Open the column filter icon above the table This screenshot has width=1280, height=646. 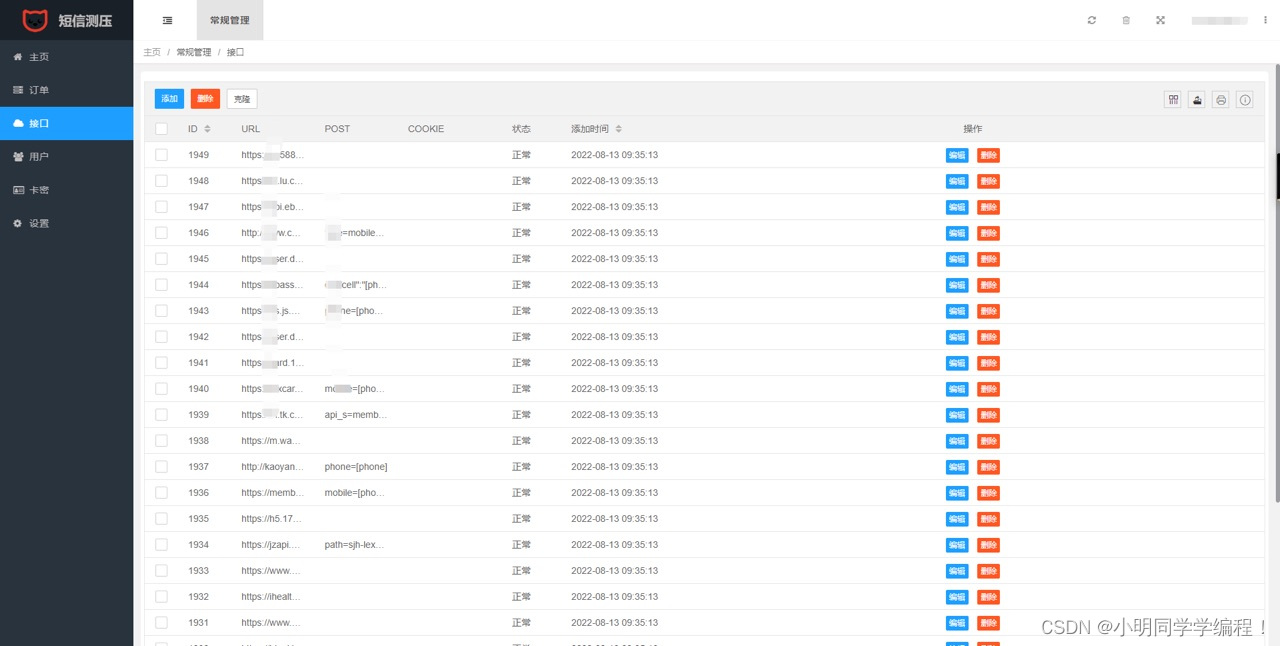(1173, 99)
